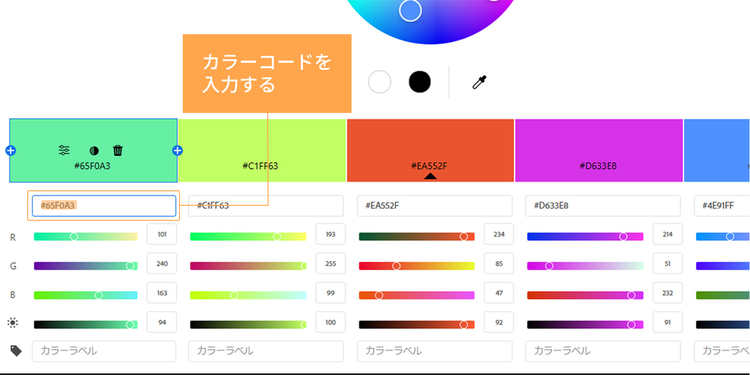Screen dimensions: 750x375
Task: Click color label field under #EA552F
Action: pos(434,351)
